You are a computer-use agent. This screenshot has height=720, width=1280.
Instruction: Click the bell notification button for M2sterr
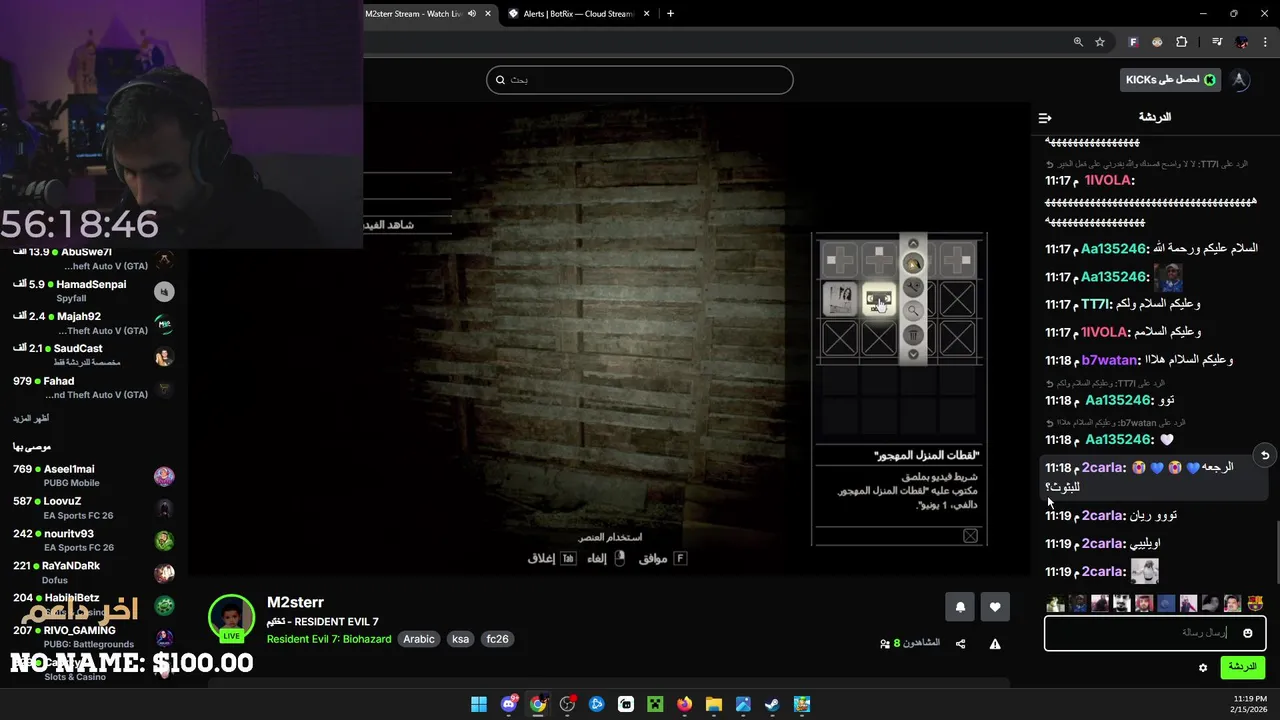tap(960, 606)
